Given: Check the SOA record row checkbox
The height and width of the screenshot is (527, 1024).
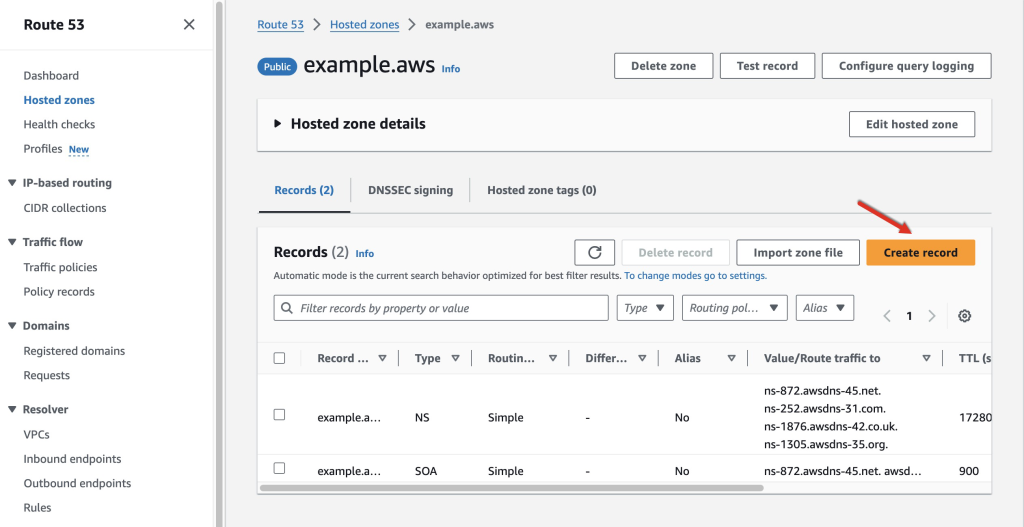Looking at the screenshot, I should [280, 468].
